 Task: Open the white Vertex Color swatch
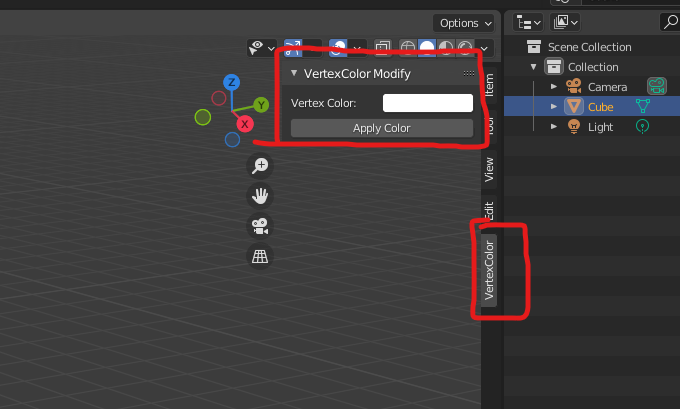(x=428, y=103)
